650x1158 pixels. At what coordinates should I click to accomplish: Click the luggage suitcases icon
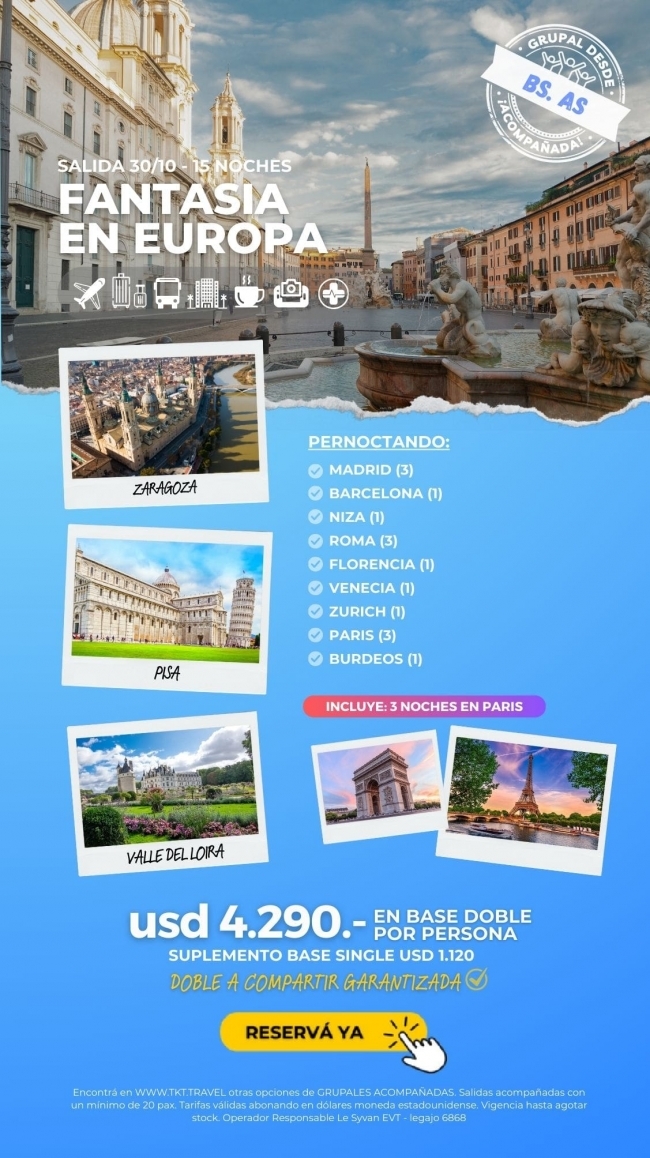[x=128, y=292]
